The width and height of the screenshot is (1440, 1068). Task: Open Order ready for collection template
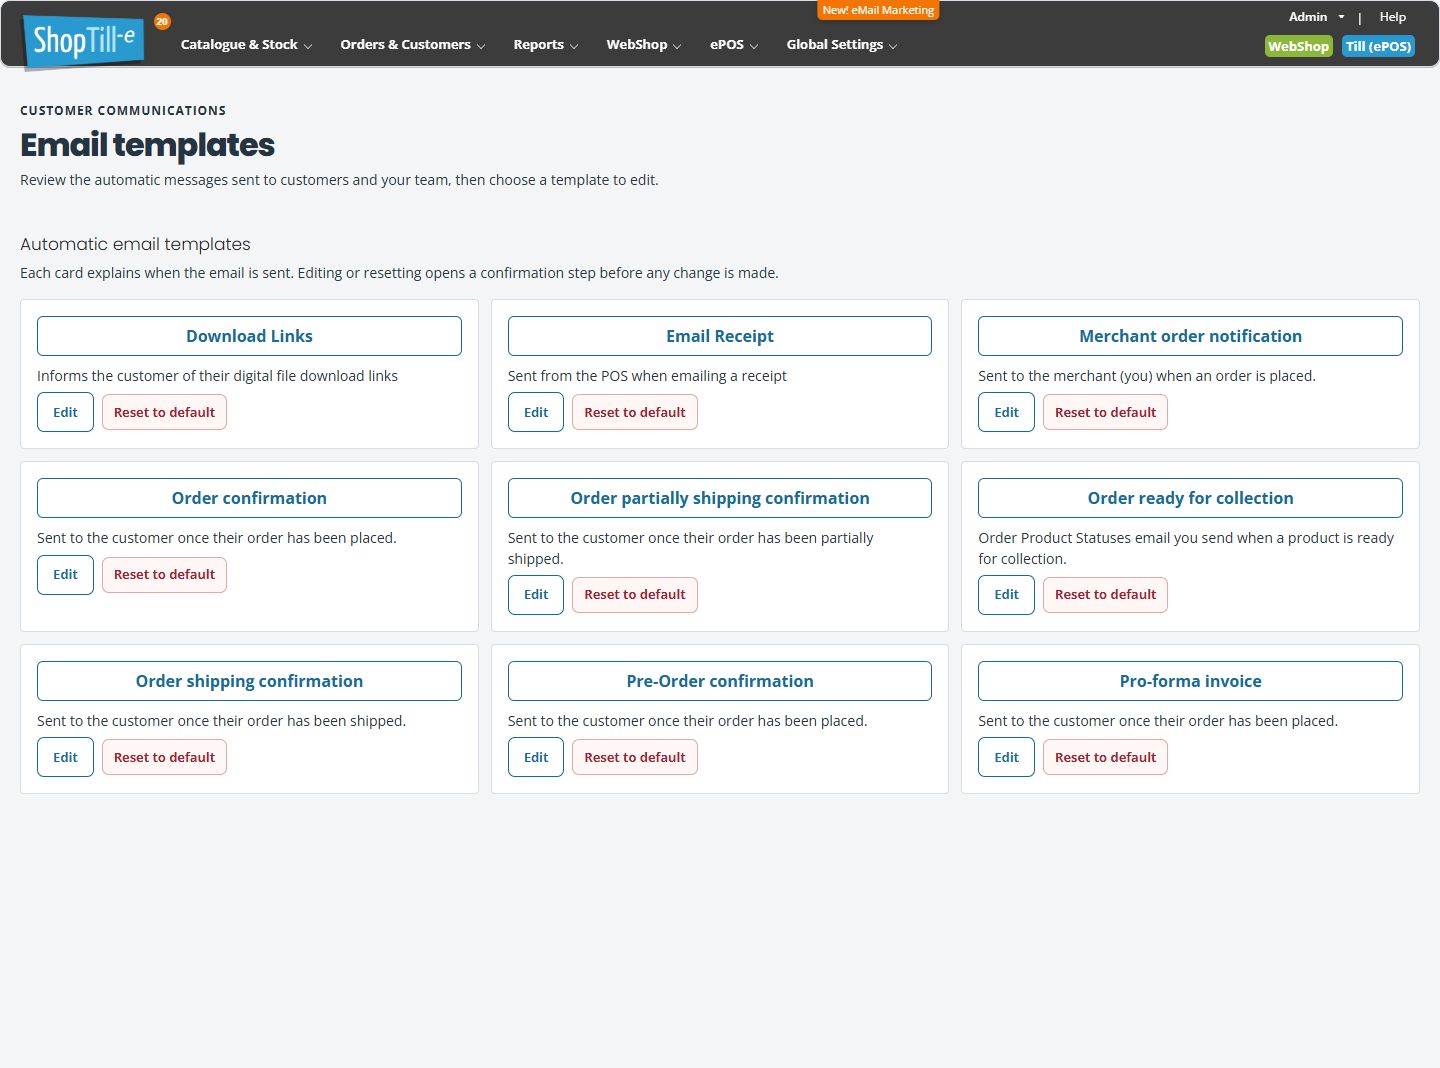[x=1190, y=498]
